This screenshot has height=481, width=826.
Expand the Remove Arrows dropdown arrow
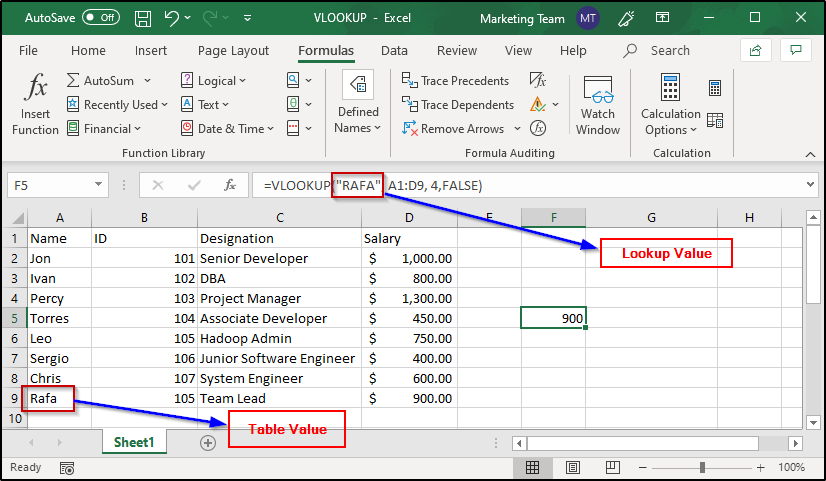click(517, 129)
